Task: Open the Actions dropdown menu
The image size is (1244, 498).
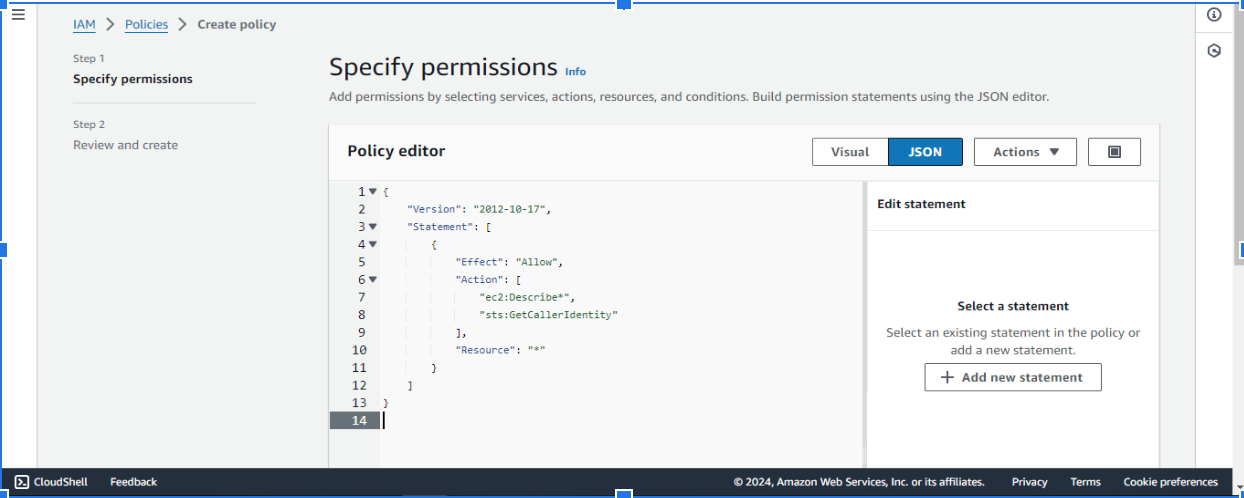Action: pos(1025,152)
